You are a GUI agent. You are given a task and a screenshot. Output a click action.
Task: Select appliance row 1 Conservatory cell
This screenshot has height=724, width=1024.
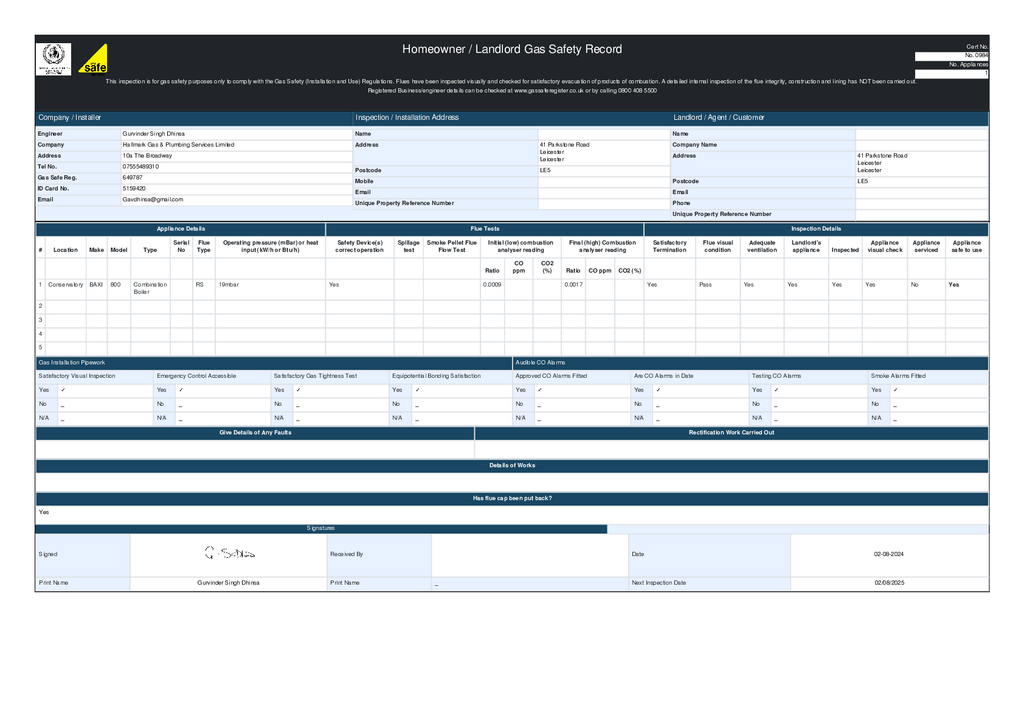[66, 285]
